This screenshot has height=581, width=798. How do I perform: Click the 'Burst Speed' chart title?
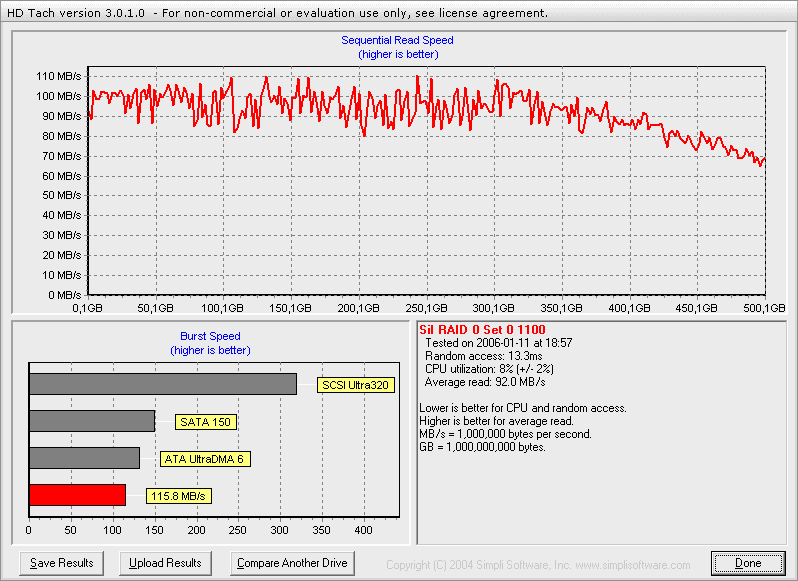[210, 336]
